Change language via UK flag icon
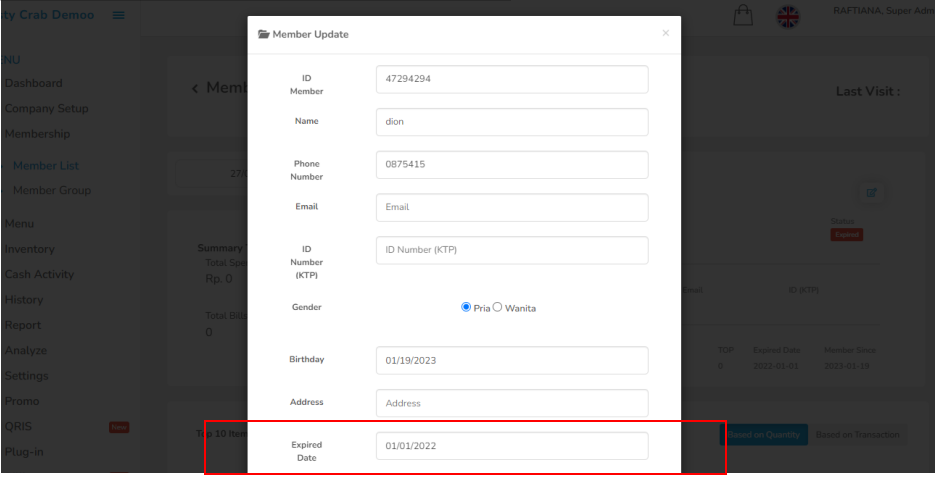This screenshot has height=484, width=943. (x=787, y=17)
